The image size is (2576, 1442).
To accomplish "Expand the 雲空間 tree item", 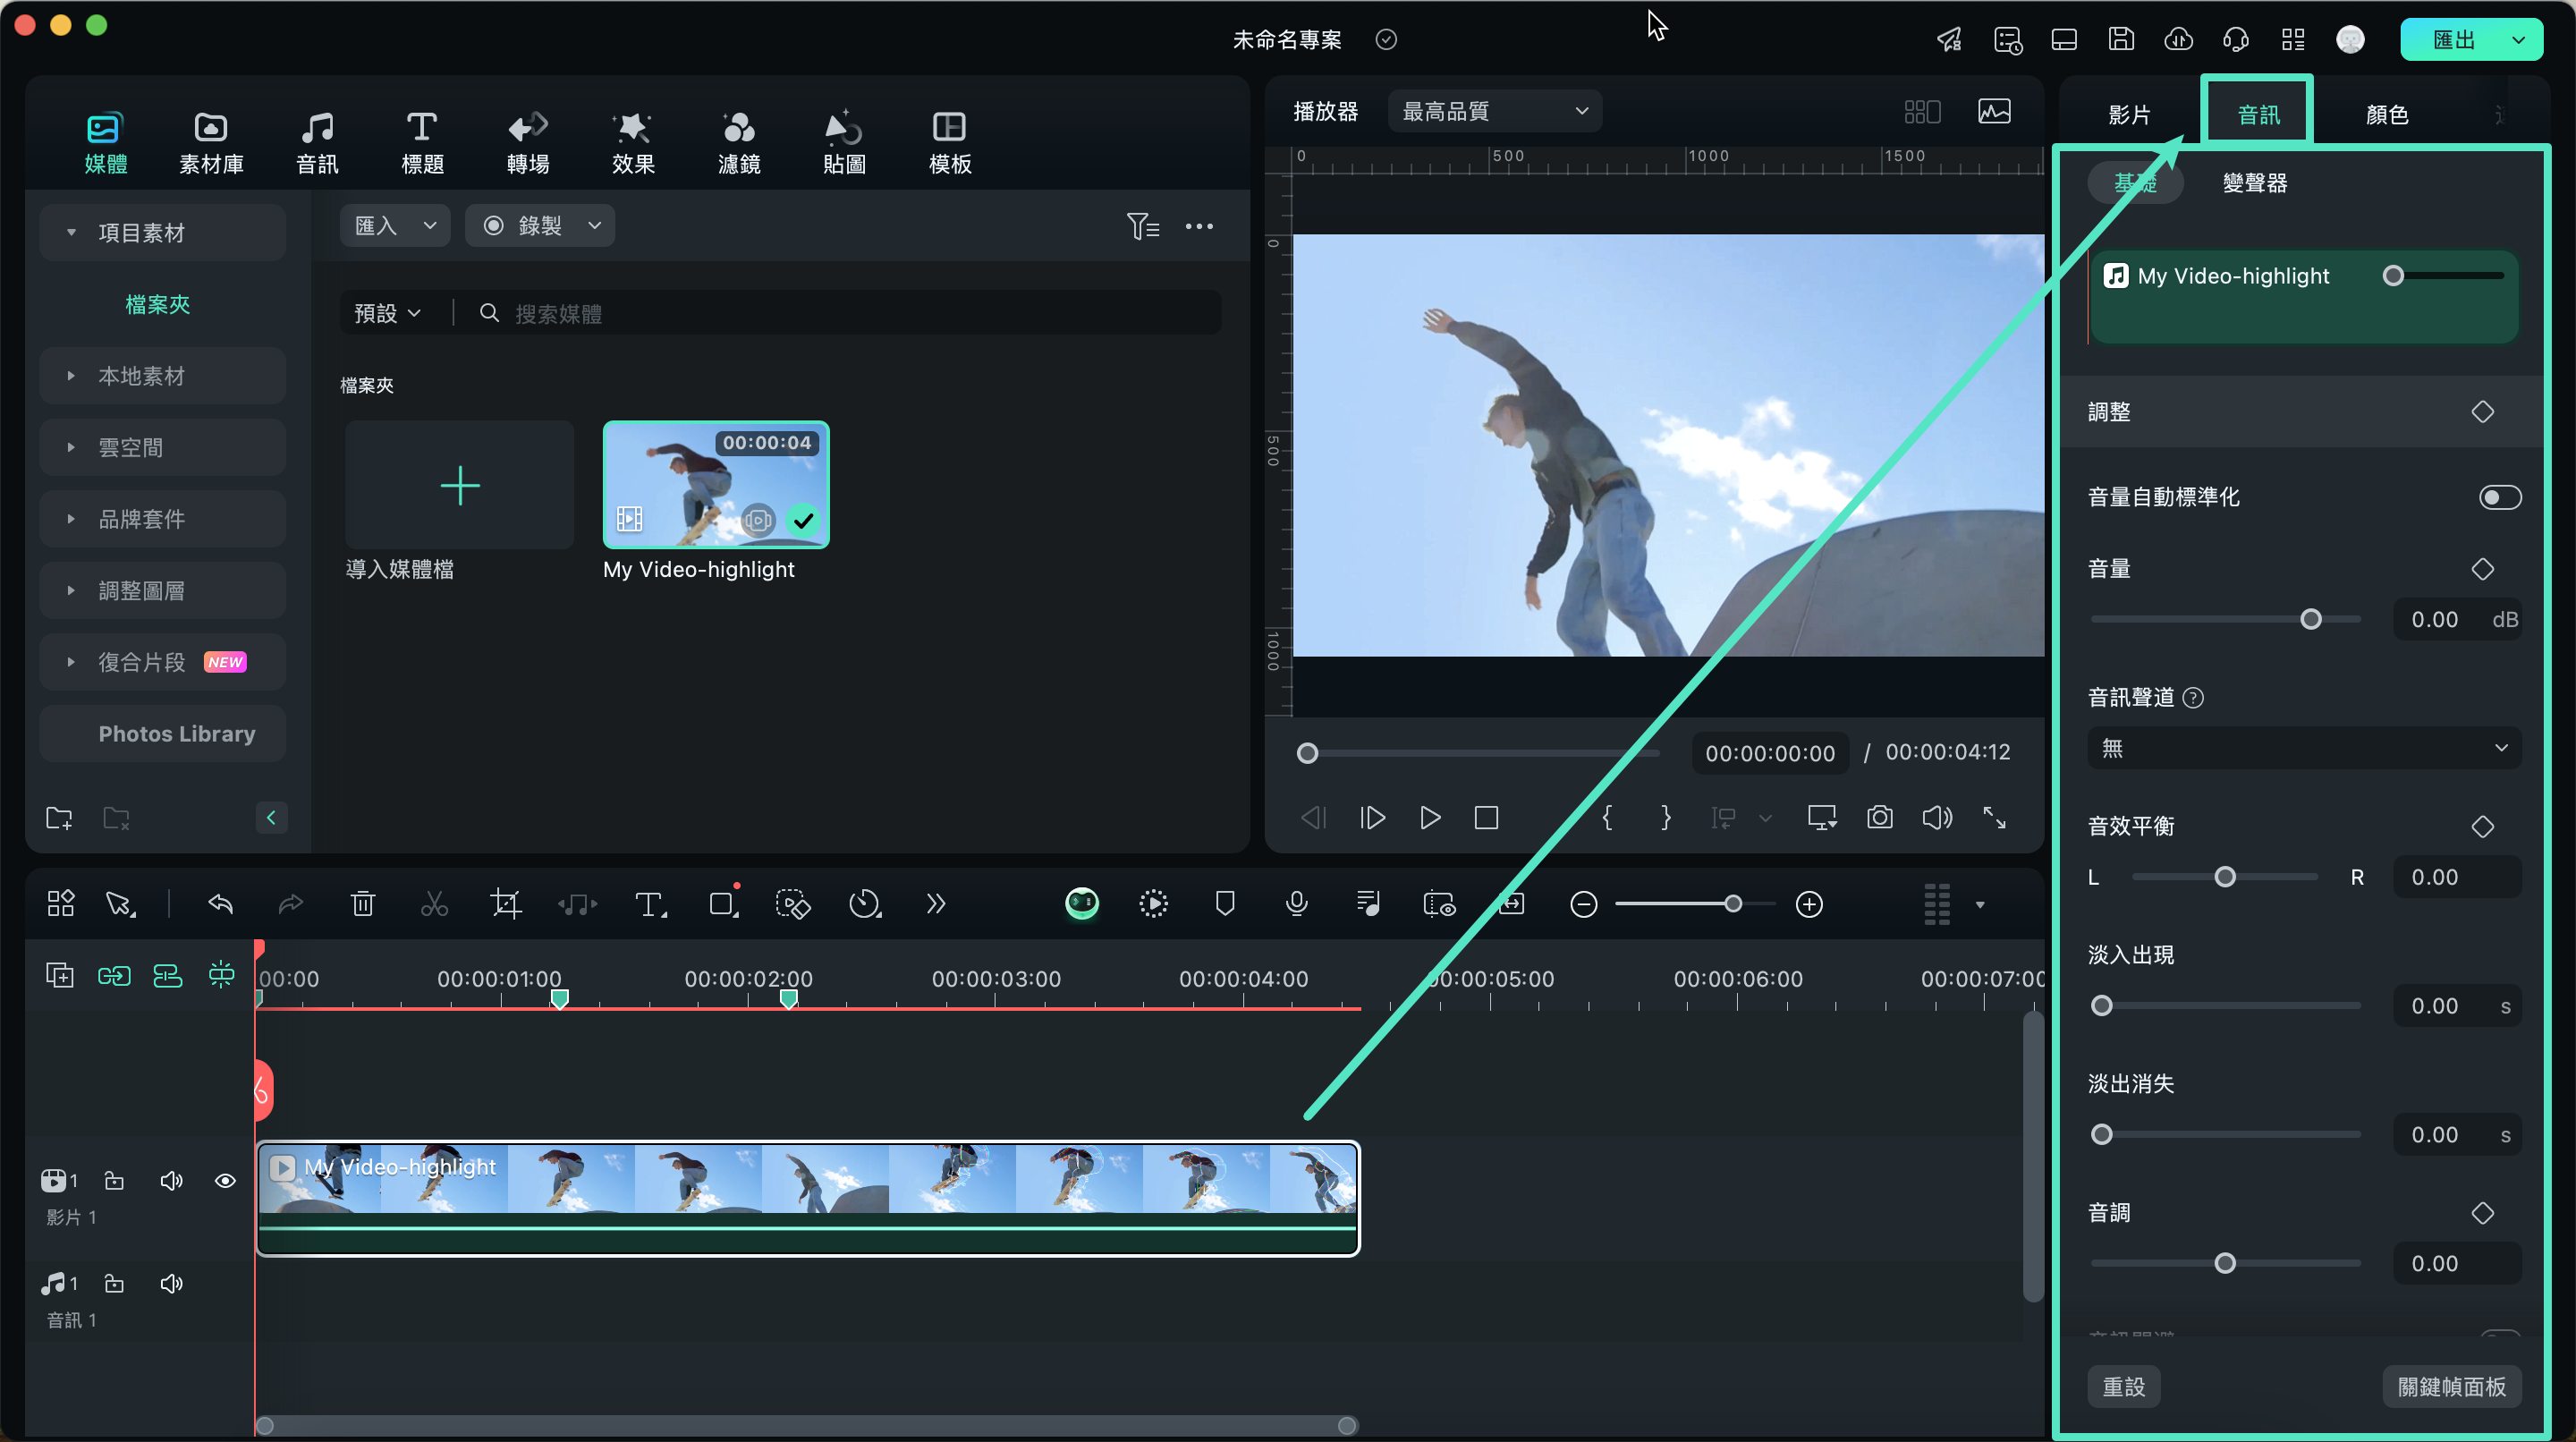I will 162,447.
